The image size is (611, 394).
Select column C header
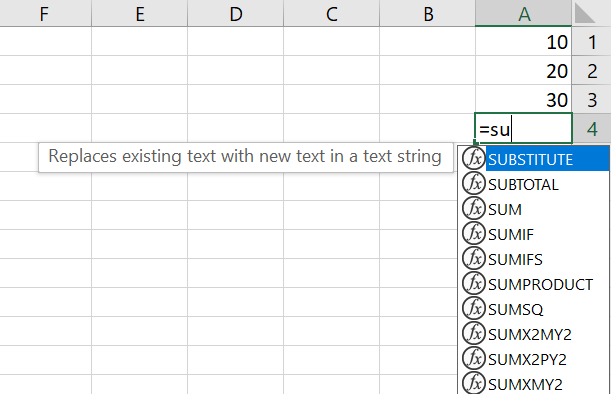(x=332, y=13)
